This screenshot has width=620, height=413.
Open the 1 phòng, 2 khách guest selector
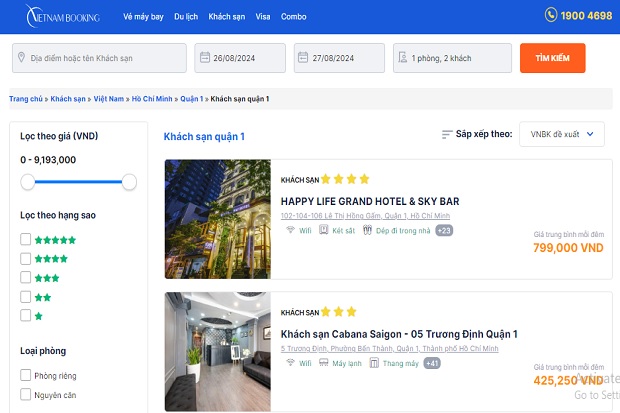point(452,58)
